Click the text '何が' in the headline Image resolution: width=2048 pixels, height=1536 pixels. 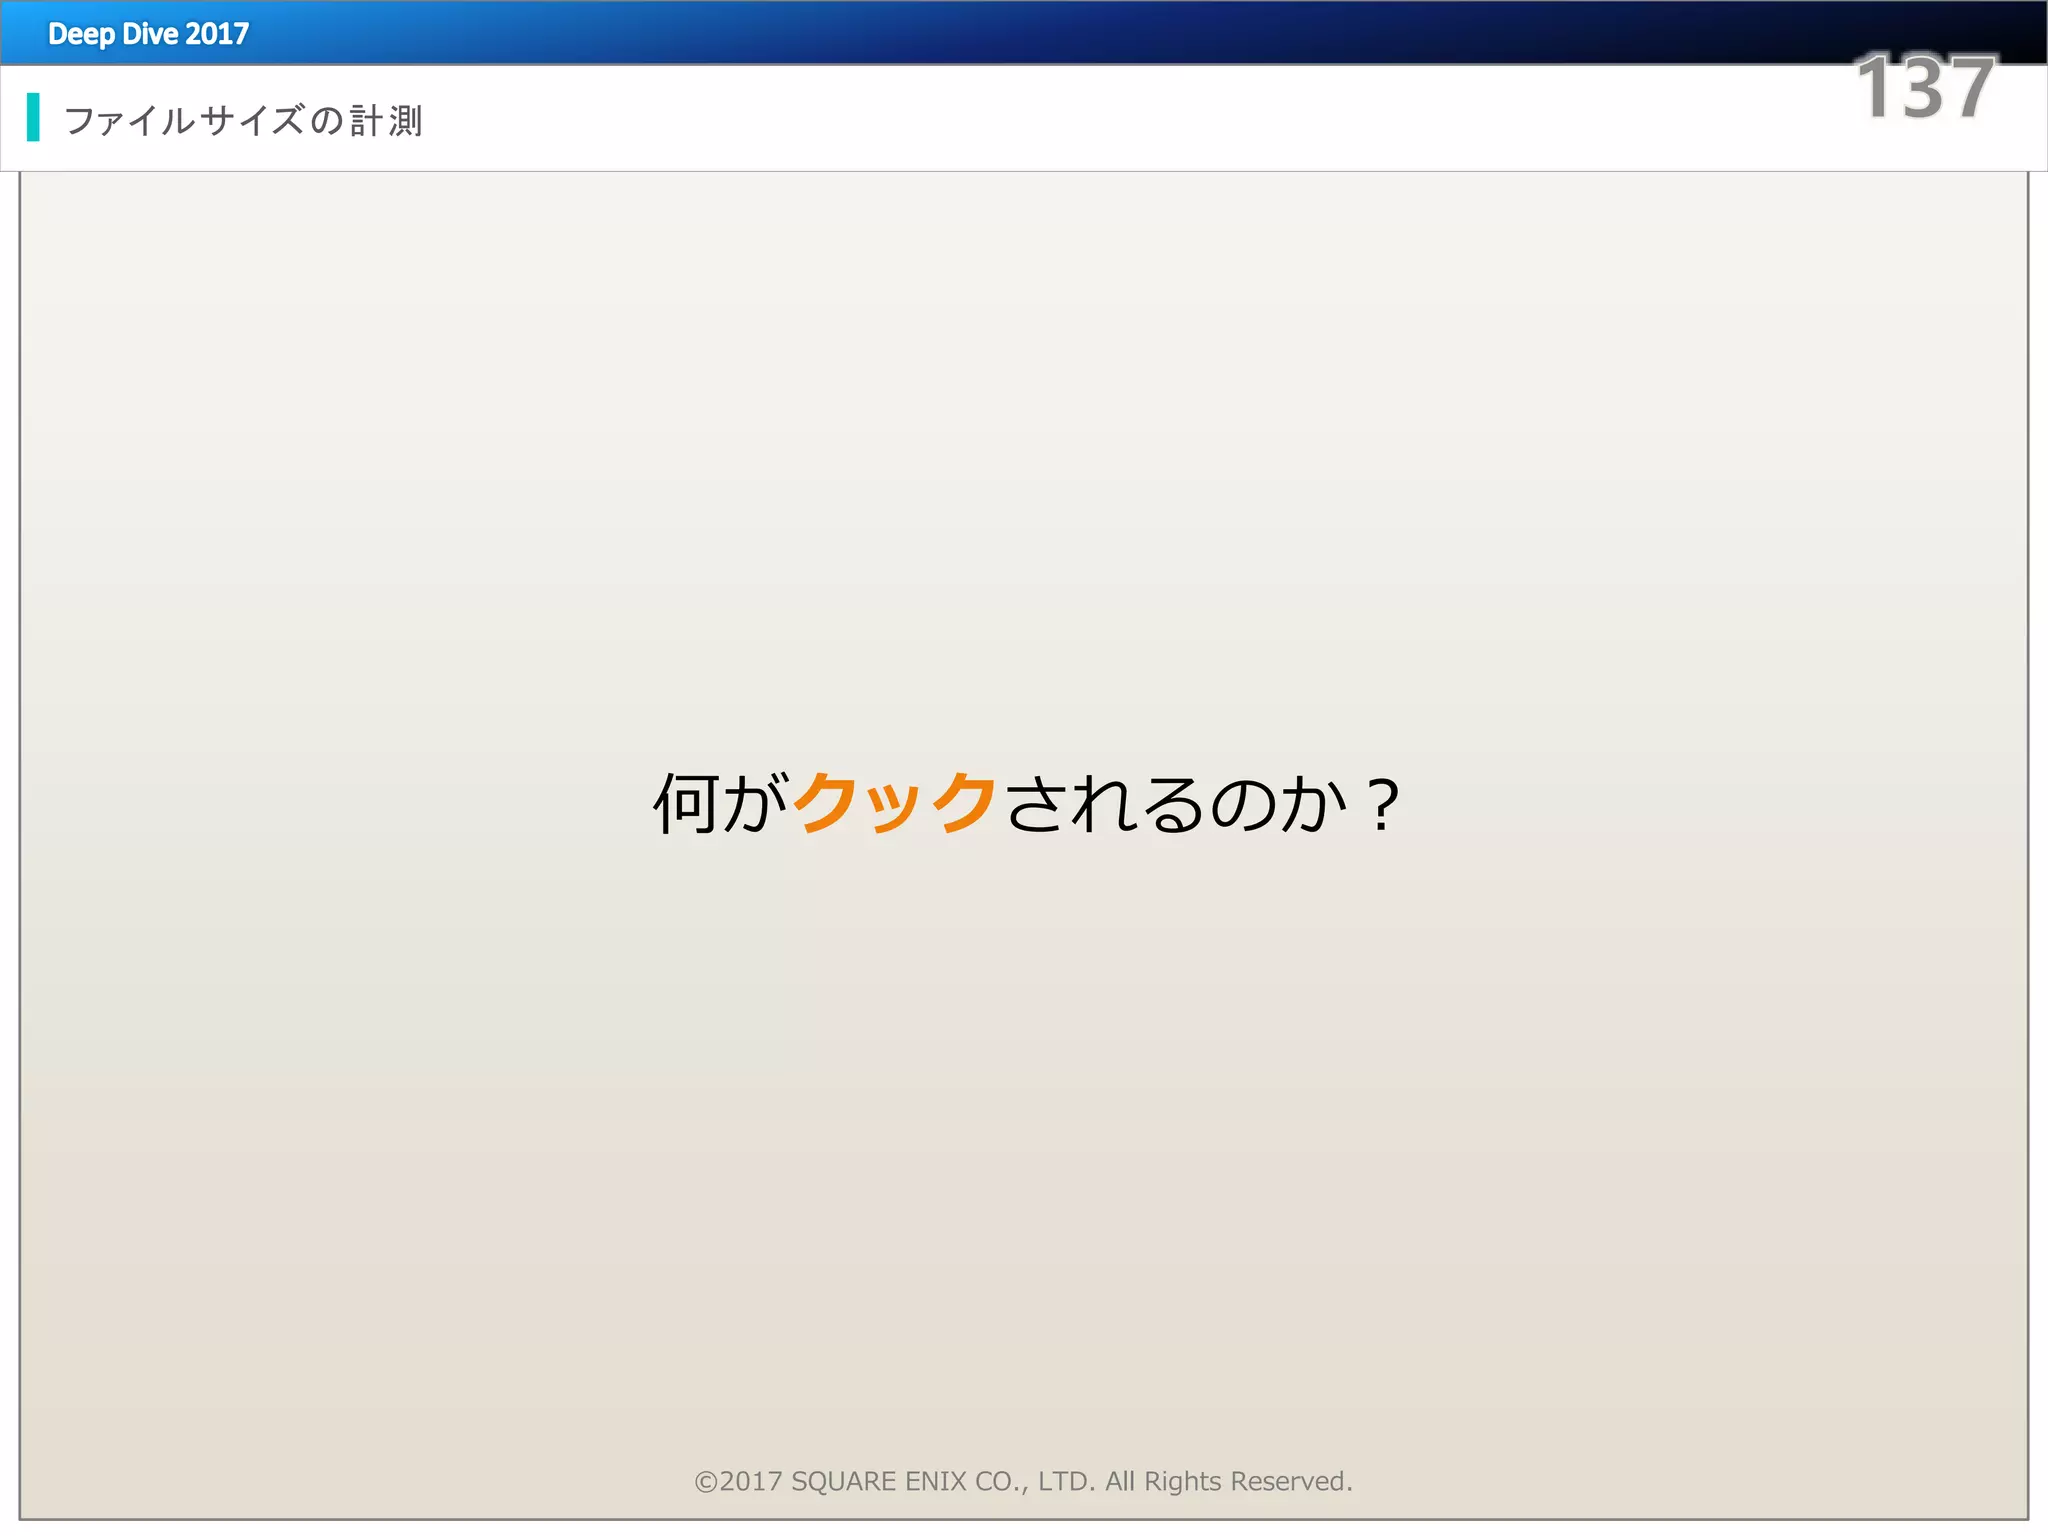tap(722, 802)
